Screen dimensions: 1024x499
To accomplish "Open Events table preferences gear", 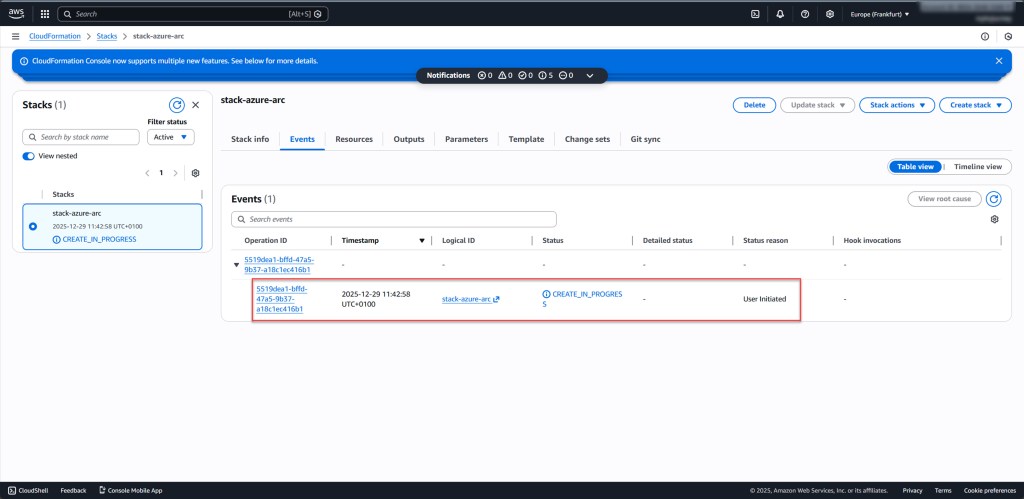I will pyautogui.click(x=994, y=219).
